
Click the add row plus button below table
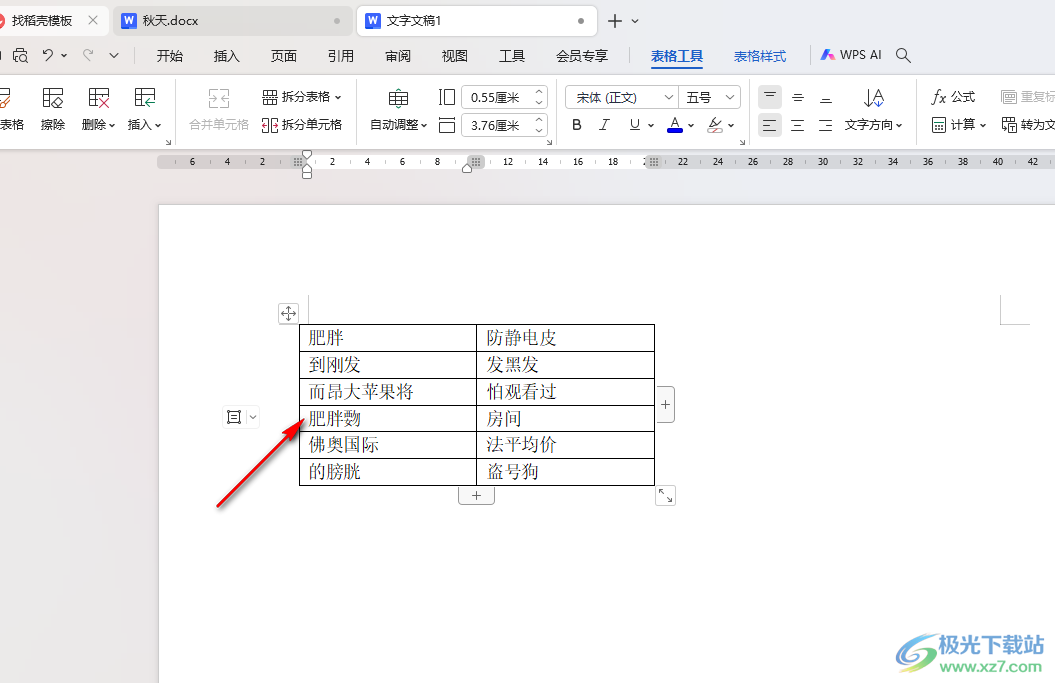476,496
